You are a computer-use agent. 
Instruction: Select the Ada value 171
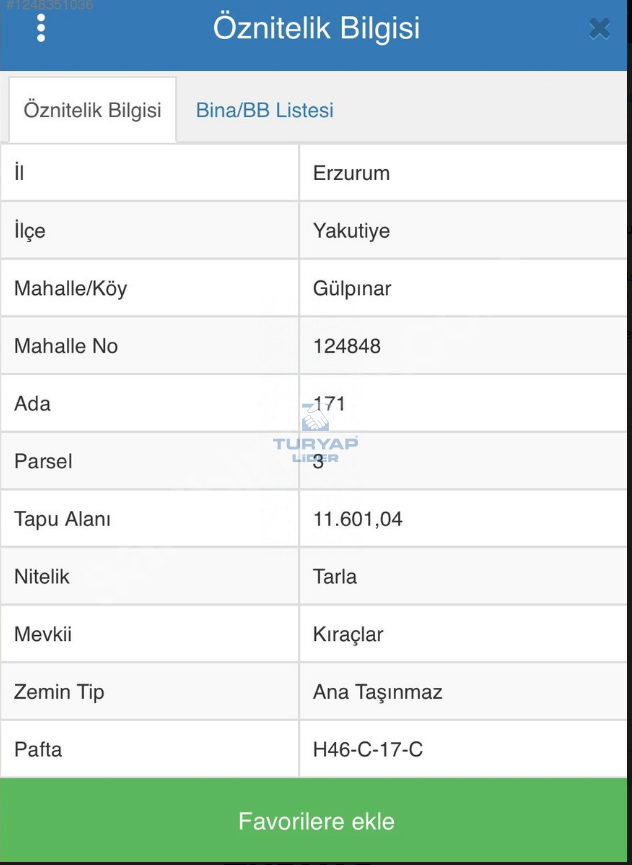330,404
